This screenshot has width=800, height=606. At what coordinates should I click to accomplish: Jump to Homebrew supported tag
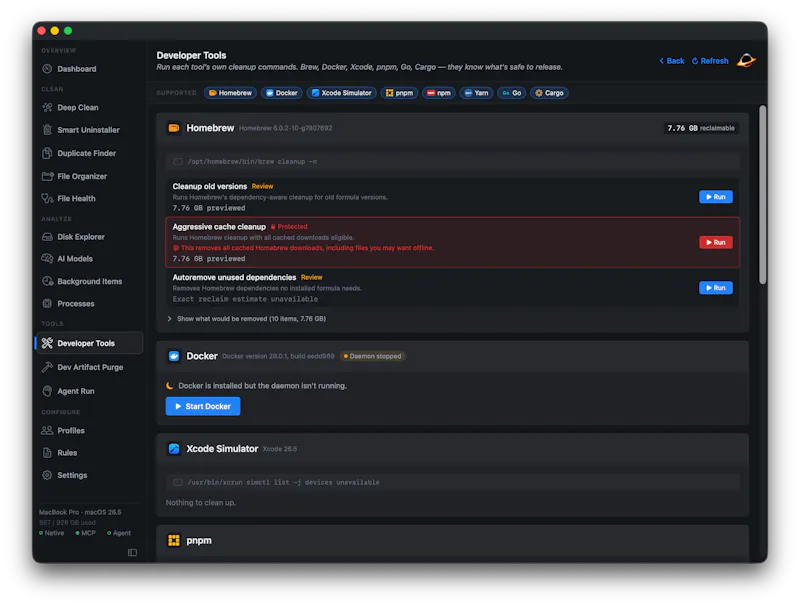(x=230, y=93)
